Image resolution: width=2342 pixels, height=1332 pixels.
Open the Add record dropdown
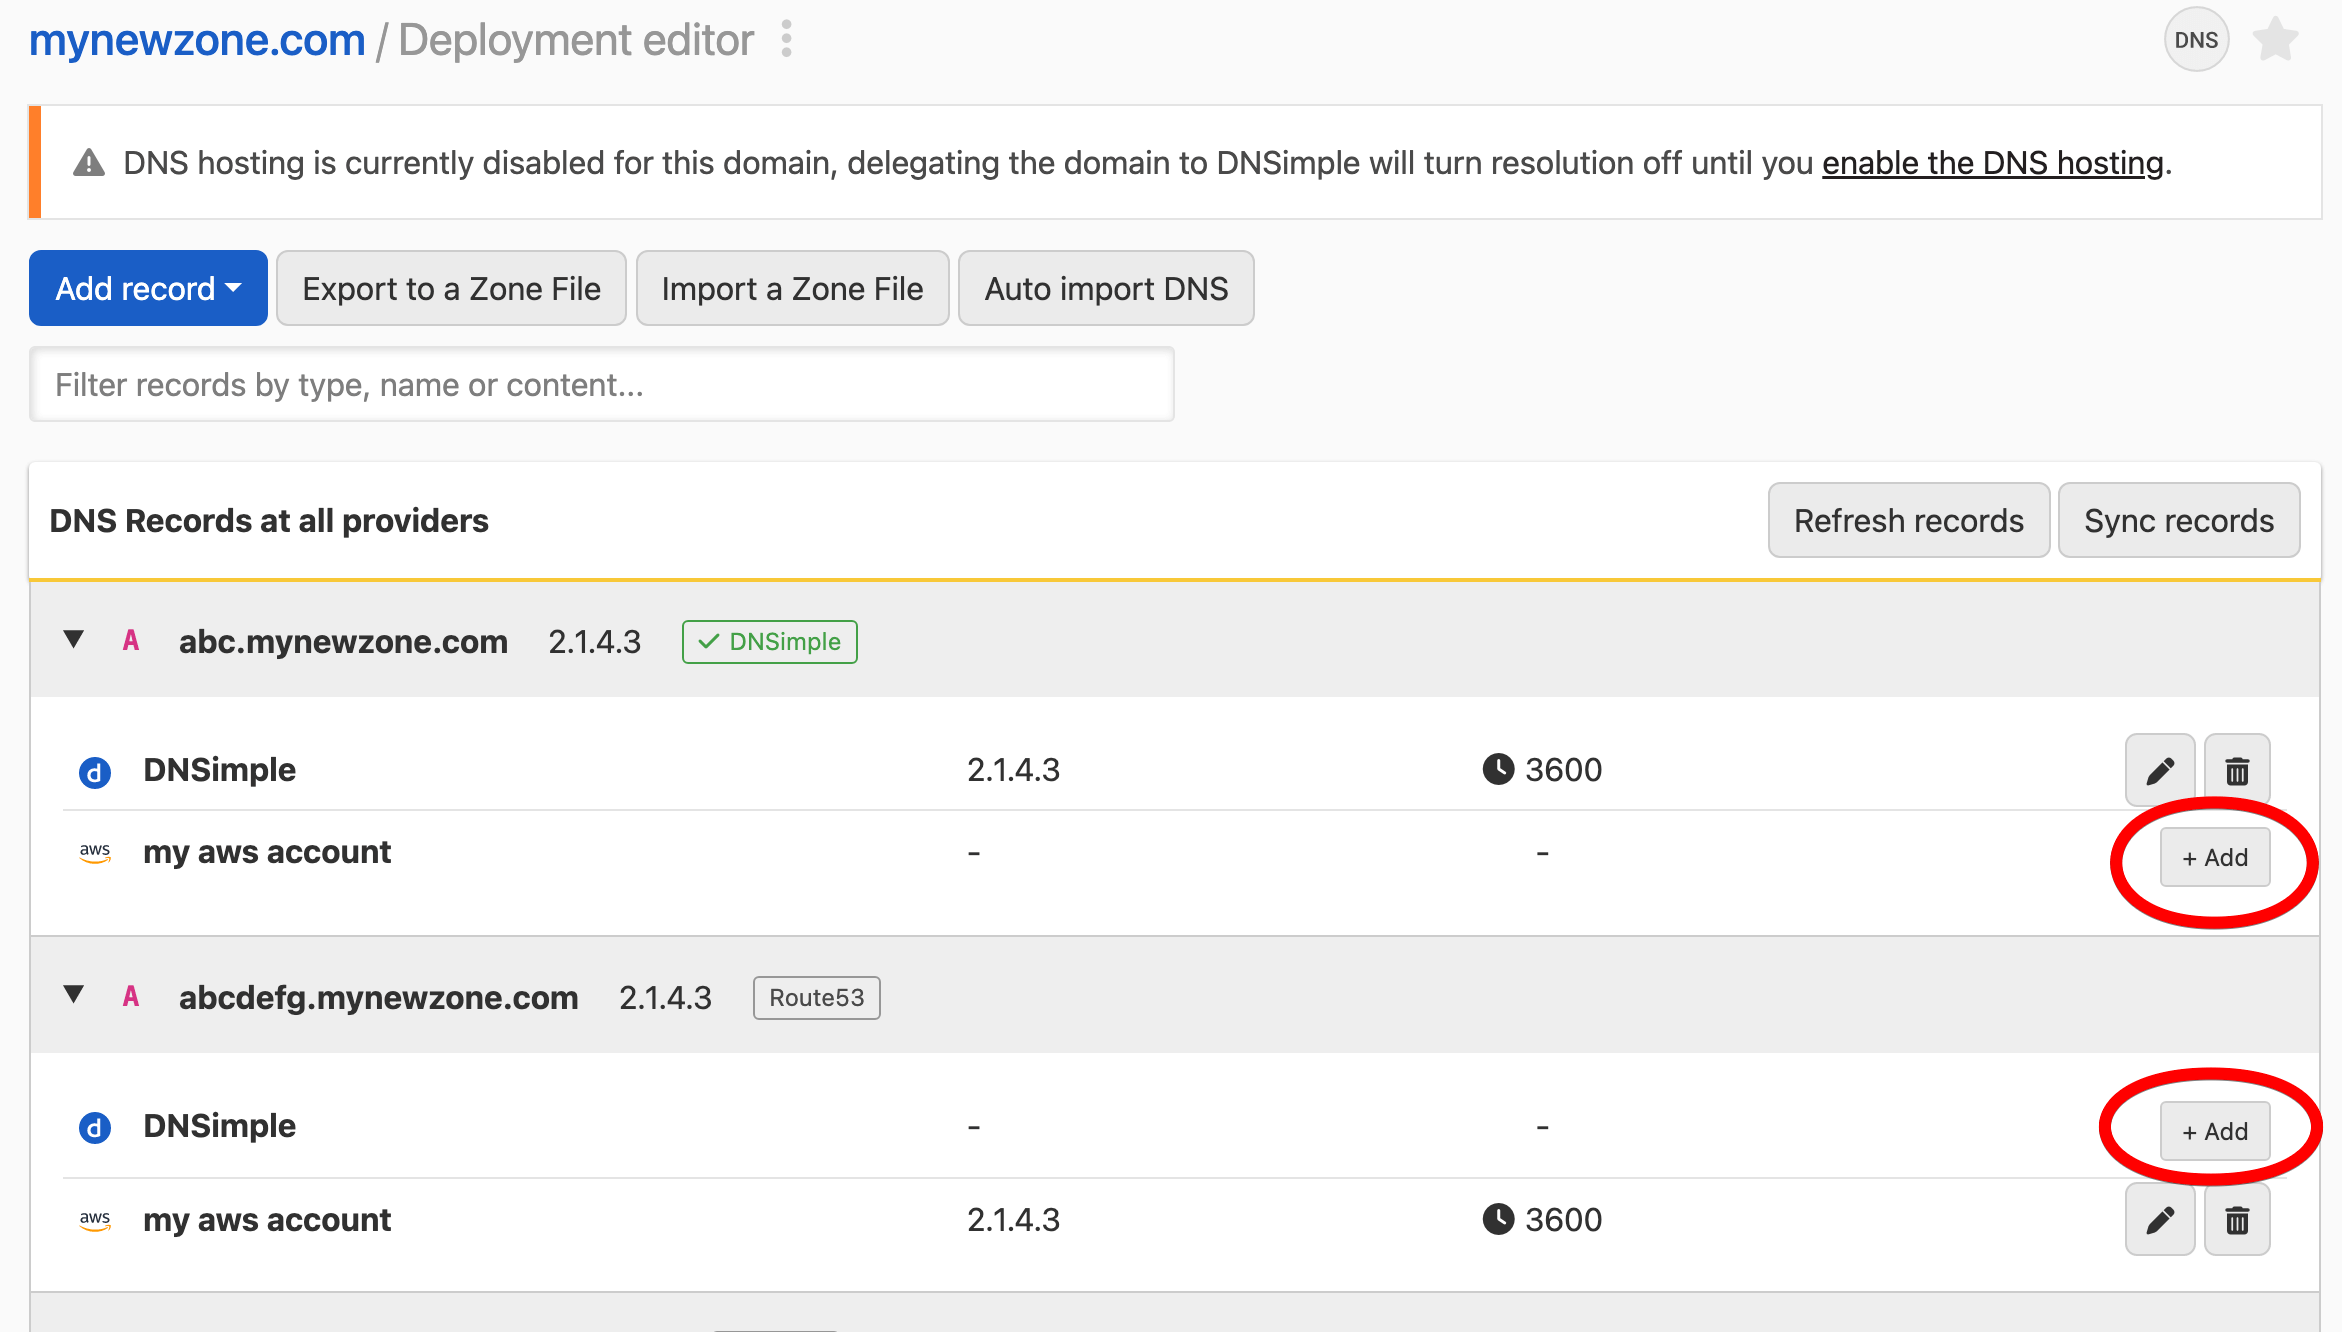pyautogui.click(x=148, y=288)
